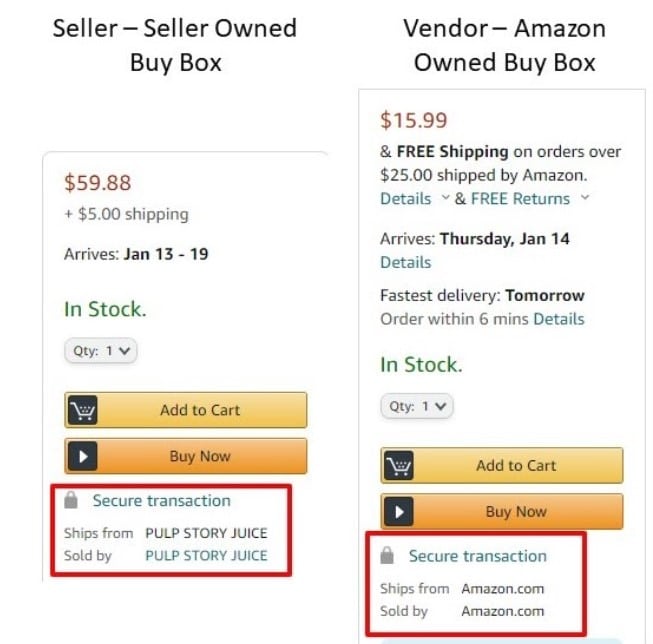653x644 pixels.
Task: Open the Qty dropdown in Amazon box
Action: (418, 406)
